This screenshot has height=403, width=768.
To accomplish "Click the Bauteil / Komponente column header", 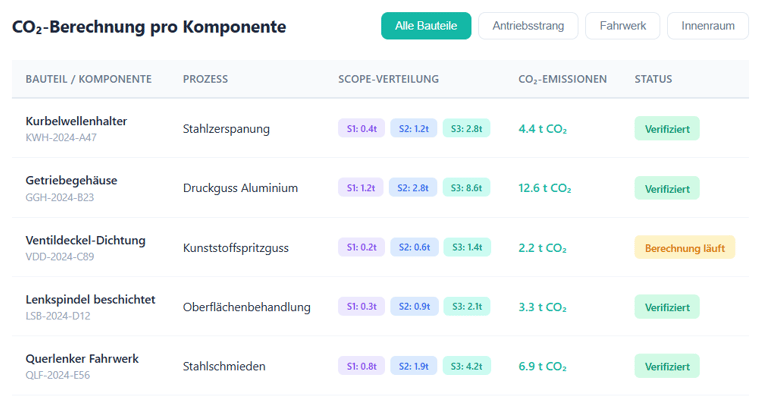I will pyautogui.click(x=88, y=79).
